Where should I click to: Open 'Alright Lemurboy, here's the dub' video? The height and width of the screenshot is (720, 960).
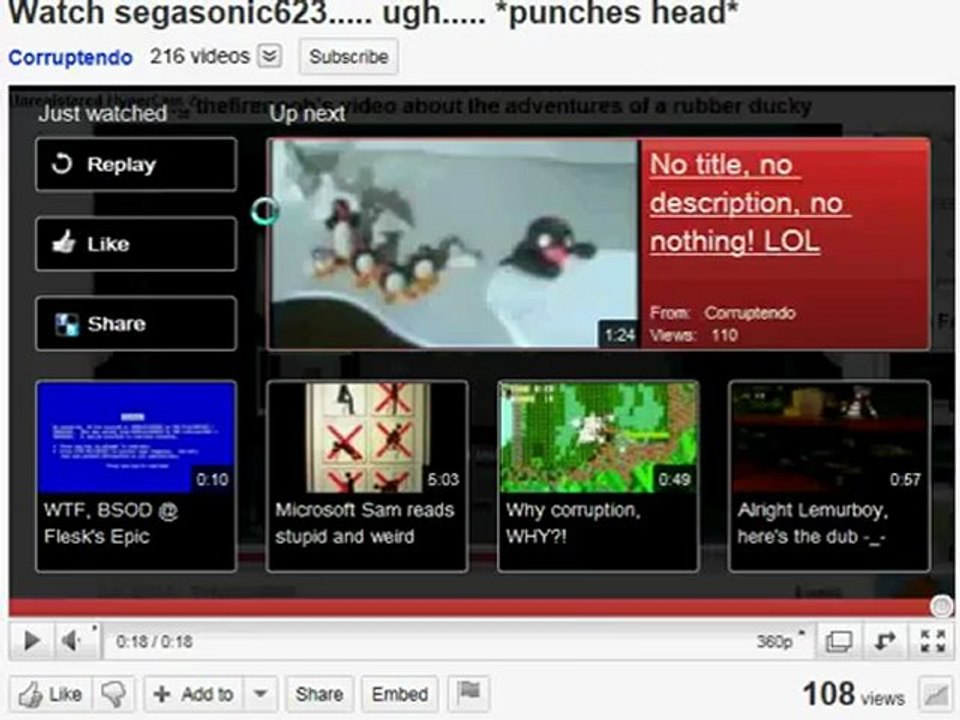pos(829,476)
